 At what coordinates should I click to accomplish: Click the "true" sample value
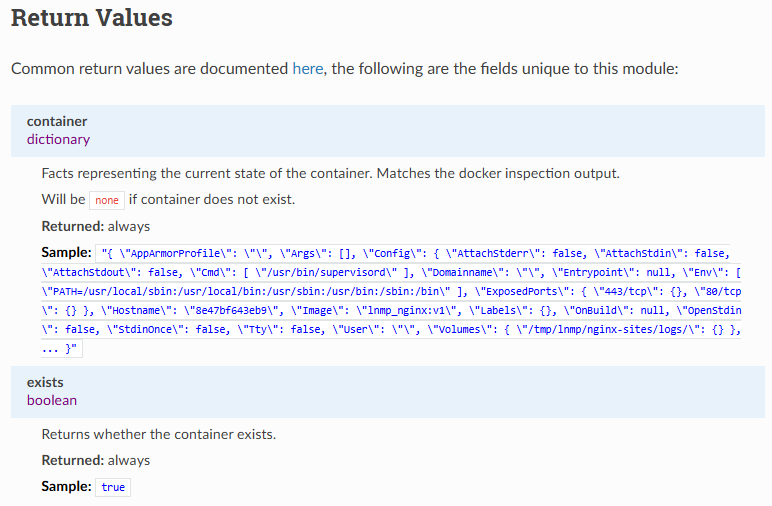pos(114,487)
